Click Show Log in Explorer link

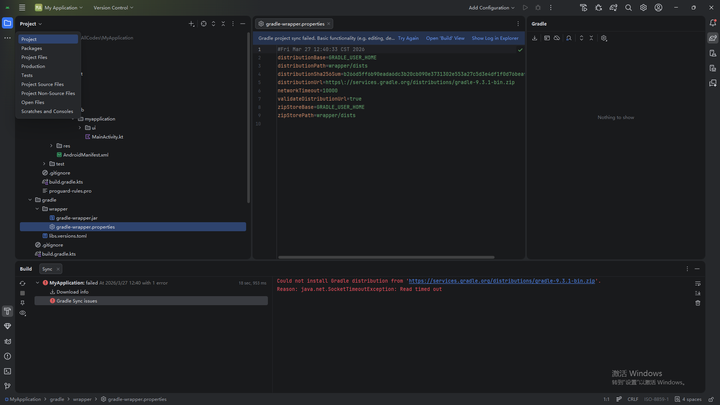(495, 38)
